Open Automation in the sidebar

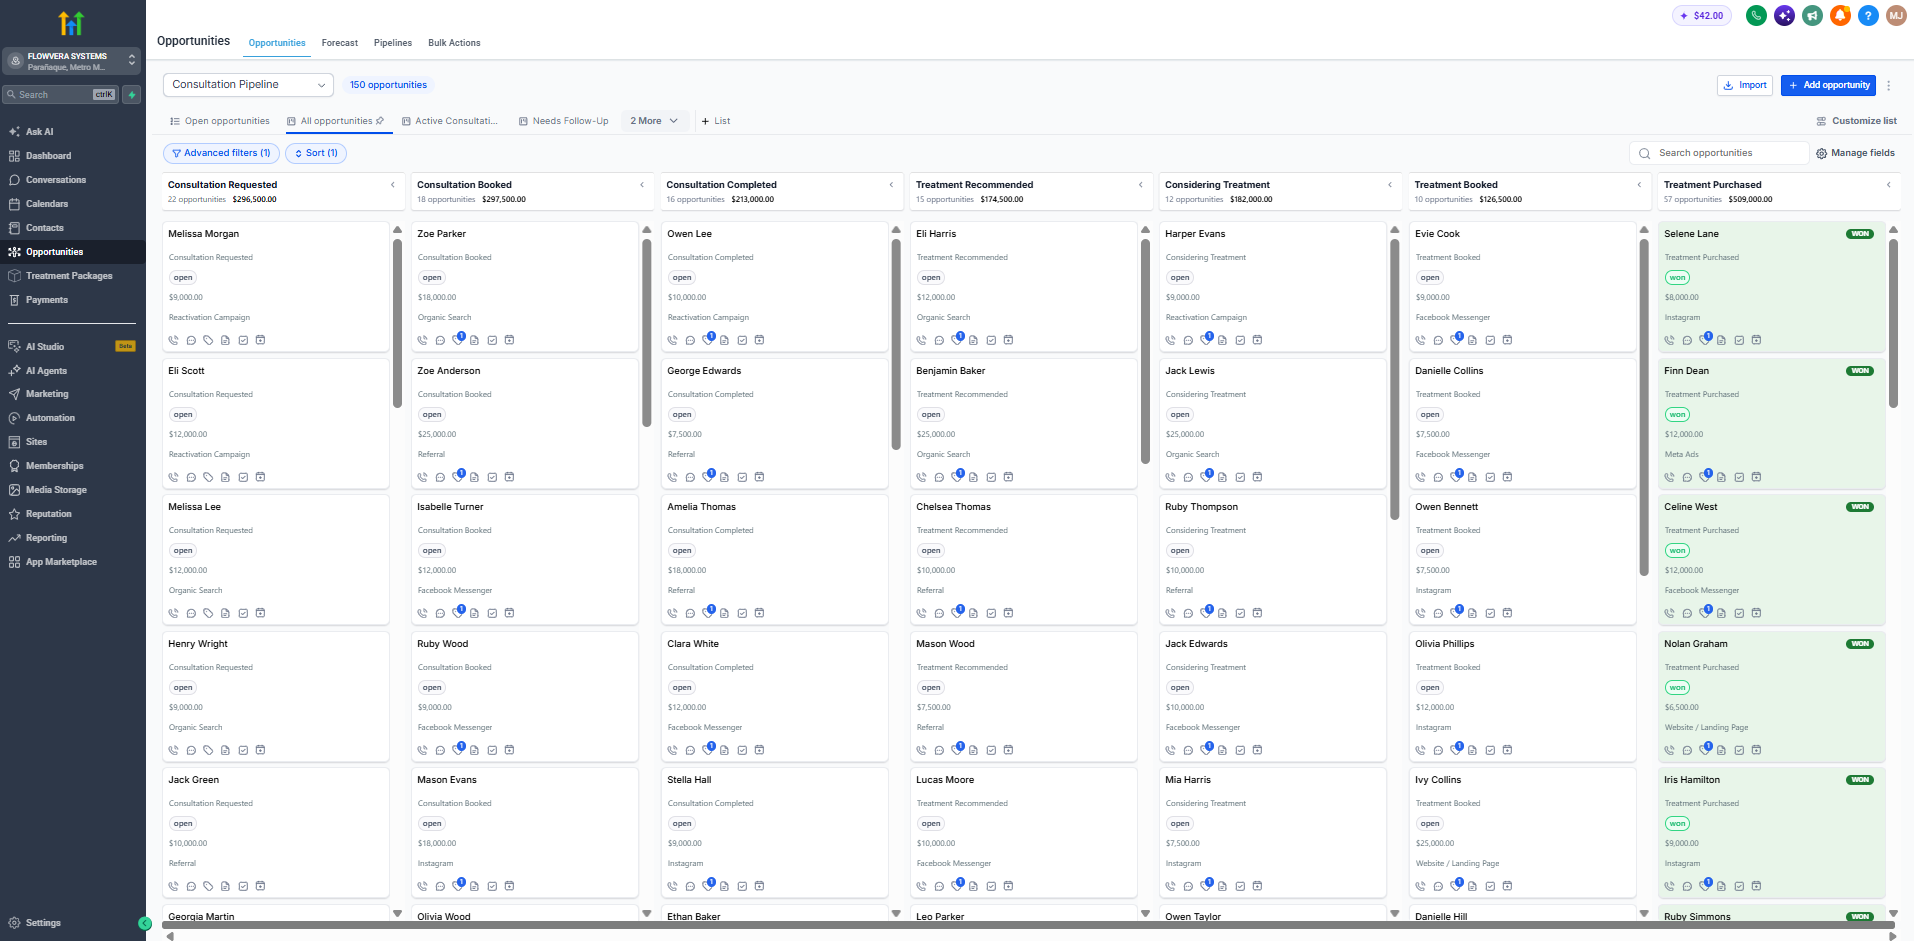pyautogui.click(x=50, y=418)
